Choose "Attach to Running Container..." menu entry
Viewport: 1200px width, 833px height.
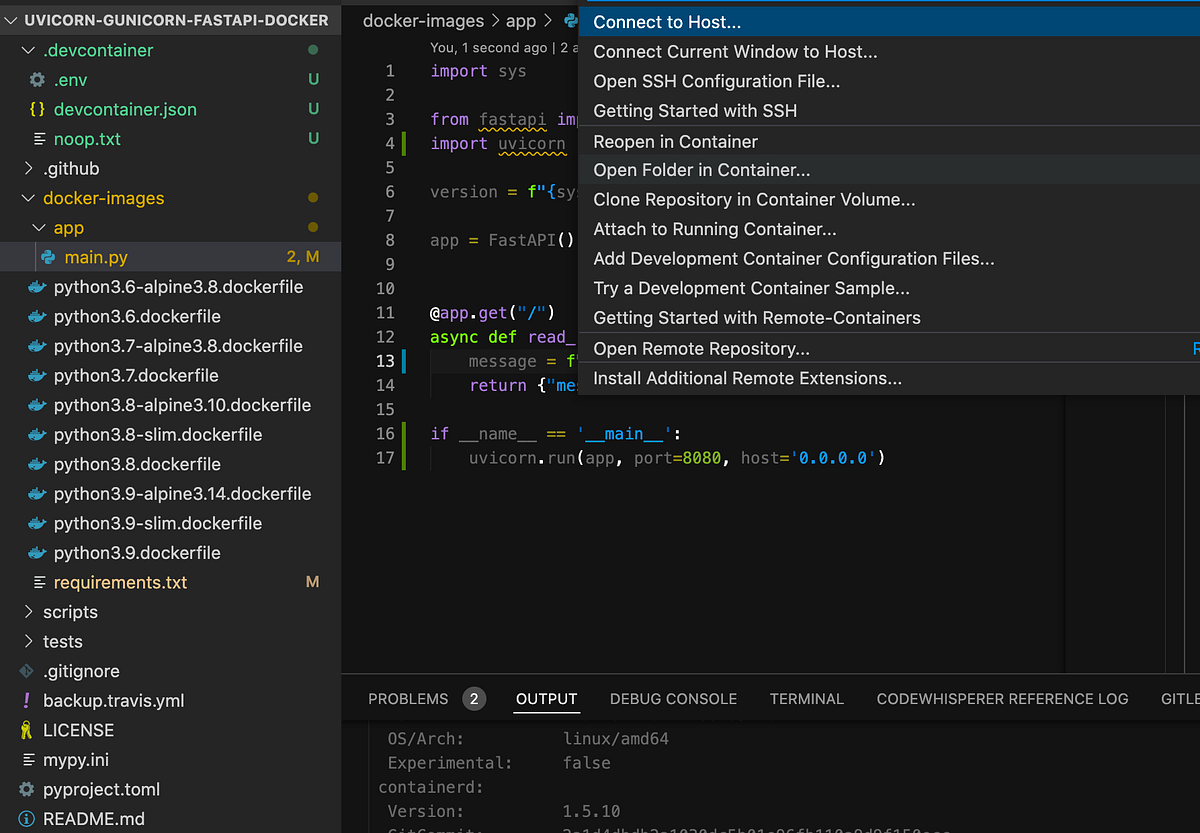click(714, 229)
